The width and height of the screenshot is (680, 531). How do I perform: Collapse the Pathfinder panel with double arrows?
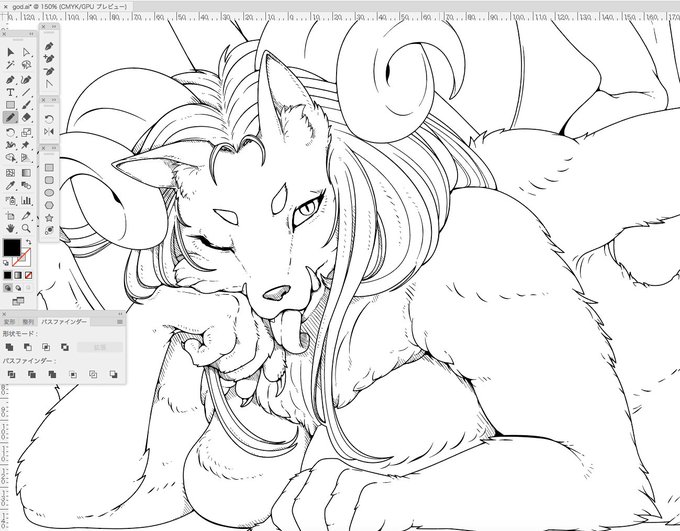pos(120,314)
